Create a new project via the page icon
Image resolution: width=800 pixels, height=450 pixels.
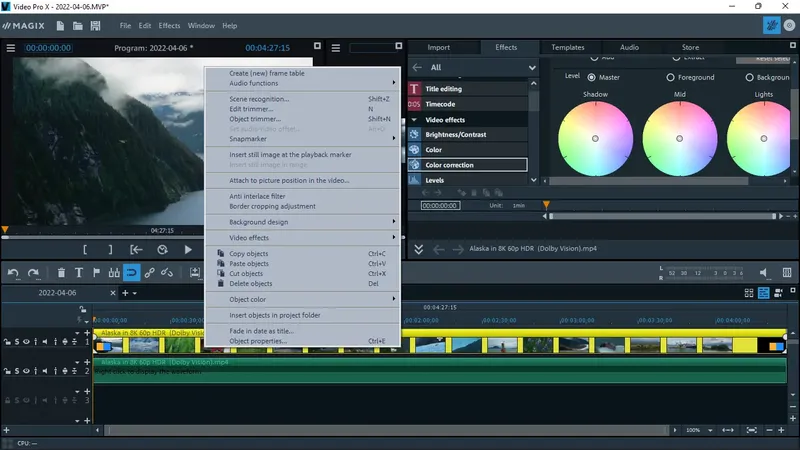coord(60,26)
